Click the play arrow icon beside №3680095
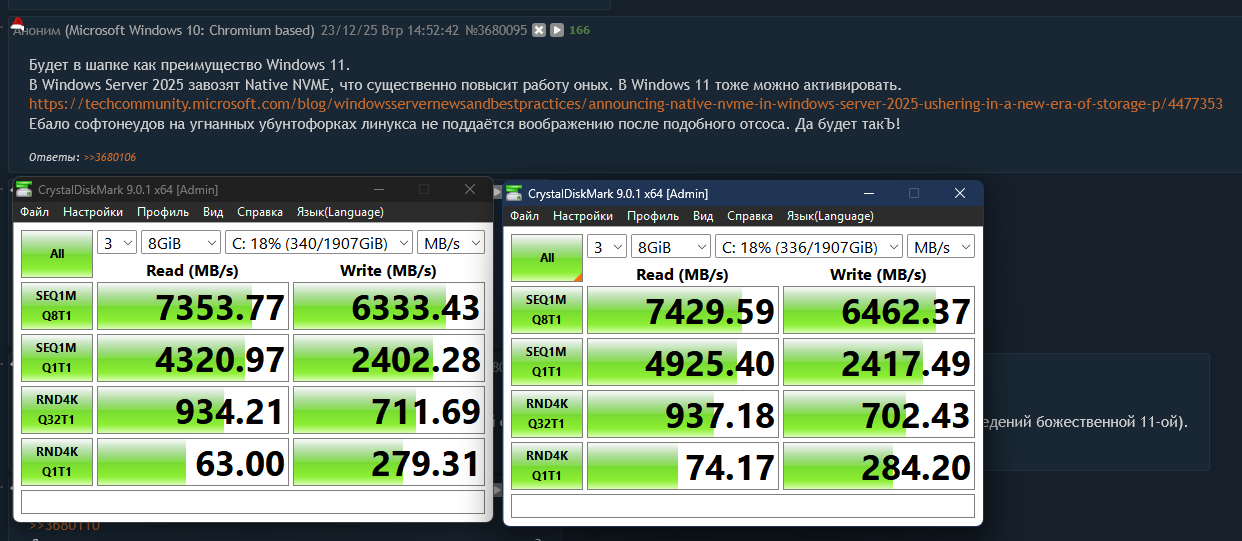 point(557,30)
